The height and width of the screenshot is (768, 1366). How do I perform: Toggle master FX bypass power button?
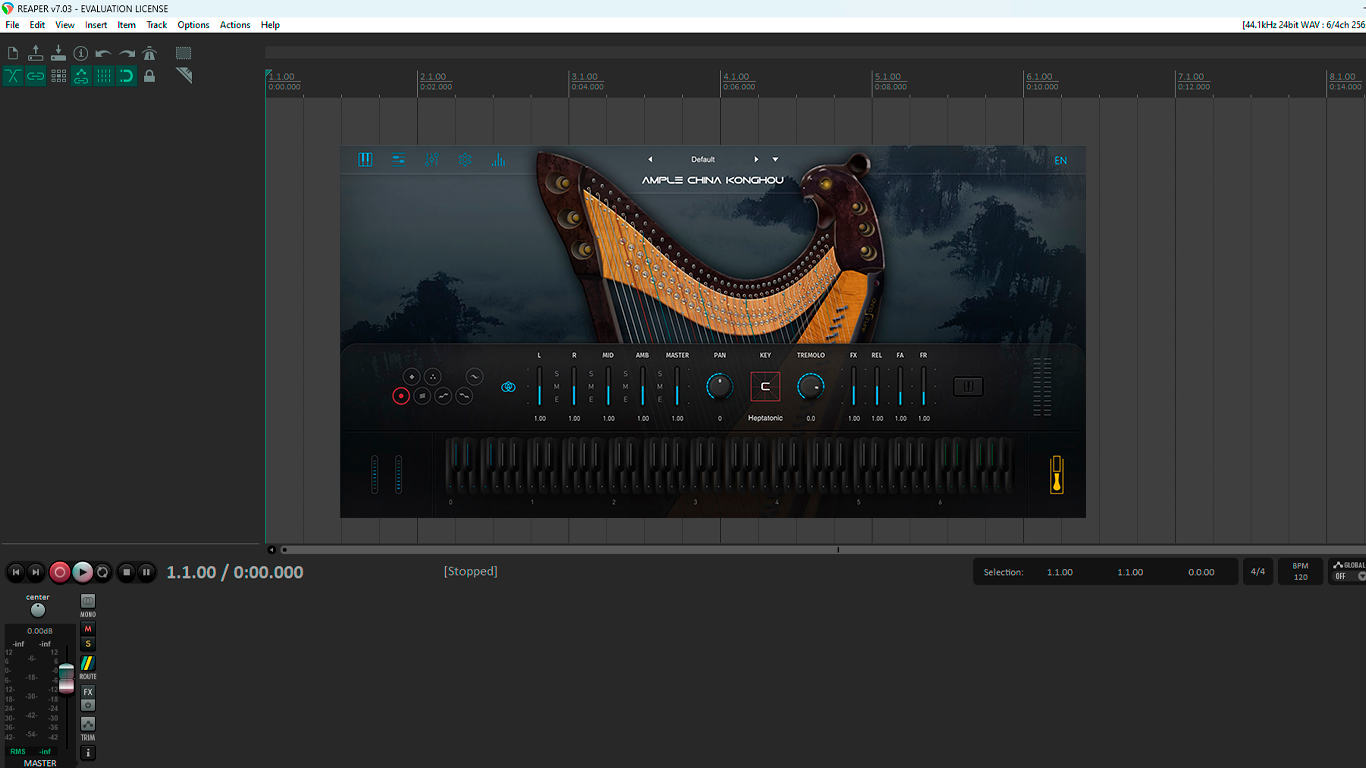(x=88, y=705)
